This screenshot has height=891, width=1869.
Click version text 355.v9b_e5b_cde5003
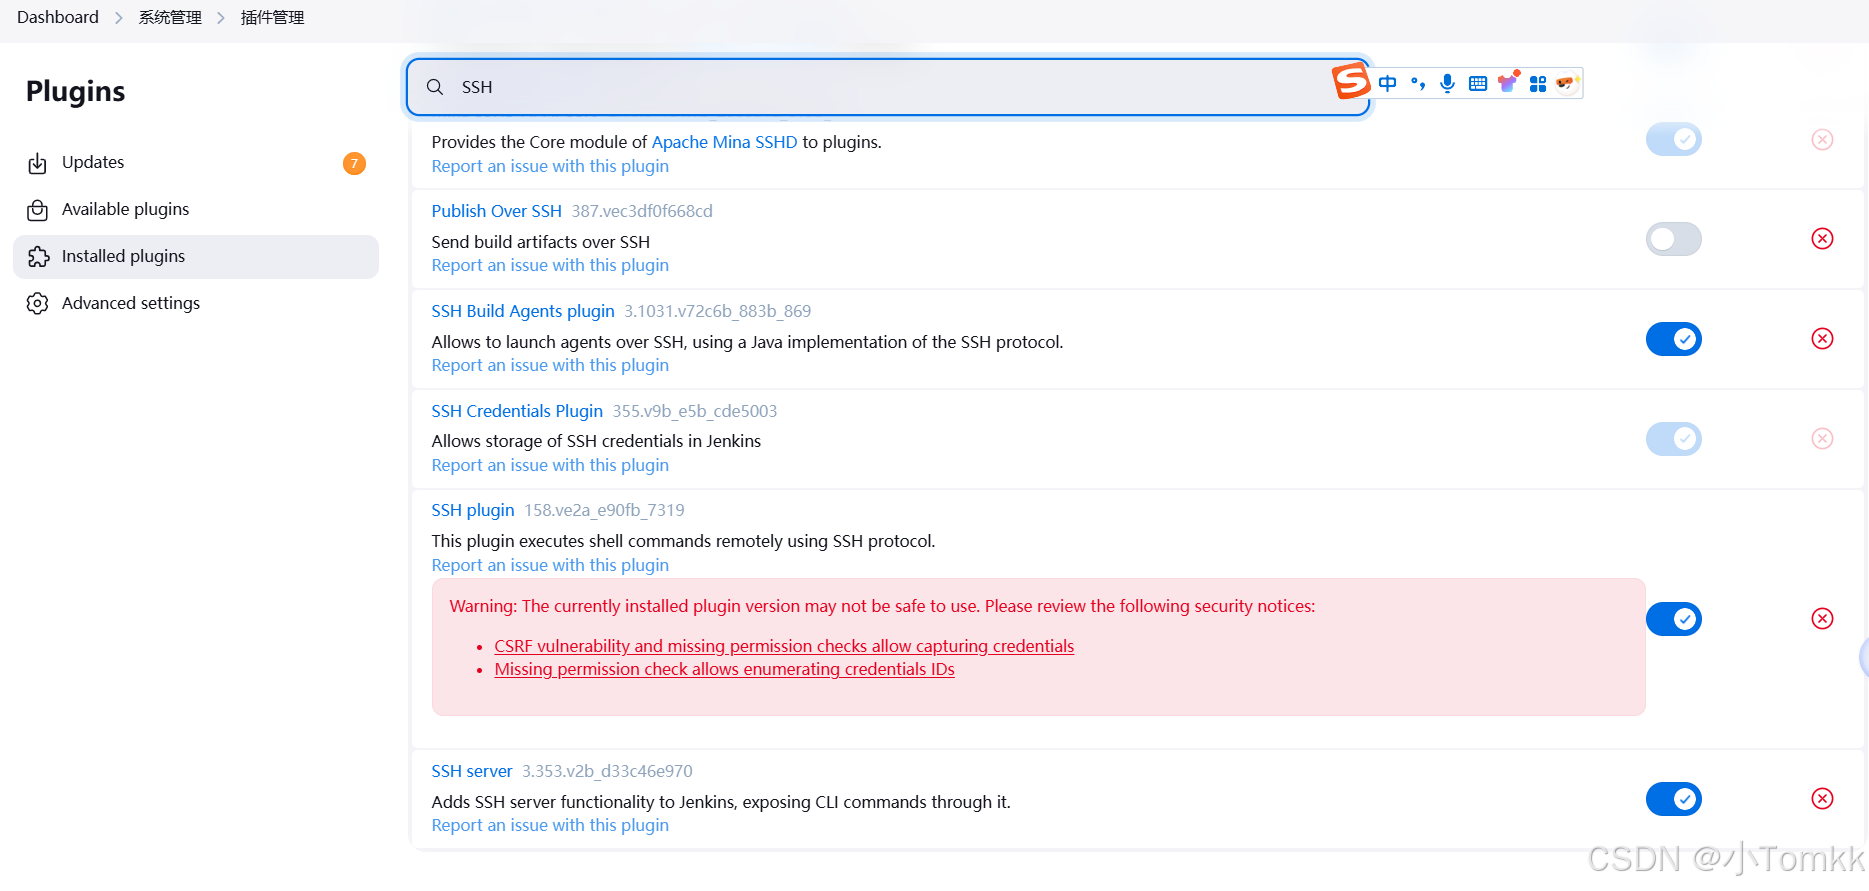pos(695,411)
